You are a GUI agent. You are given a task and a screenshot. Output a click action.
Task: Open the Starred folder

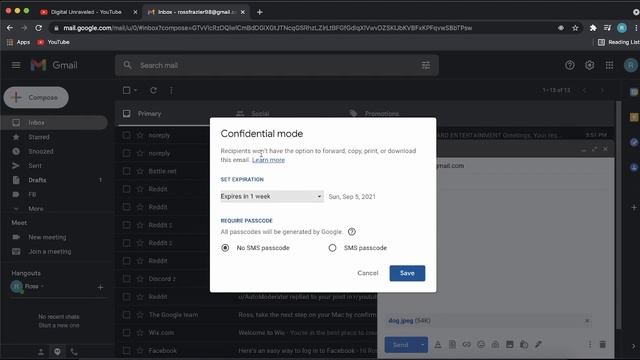click(39, 137)
